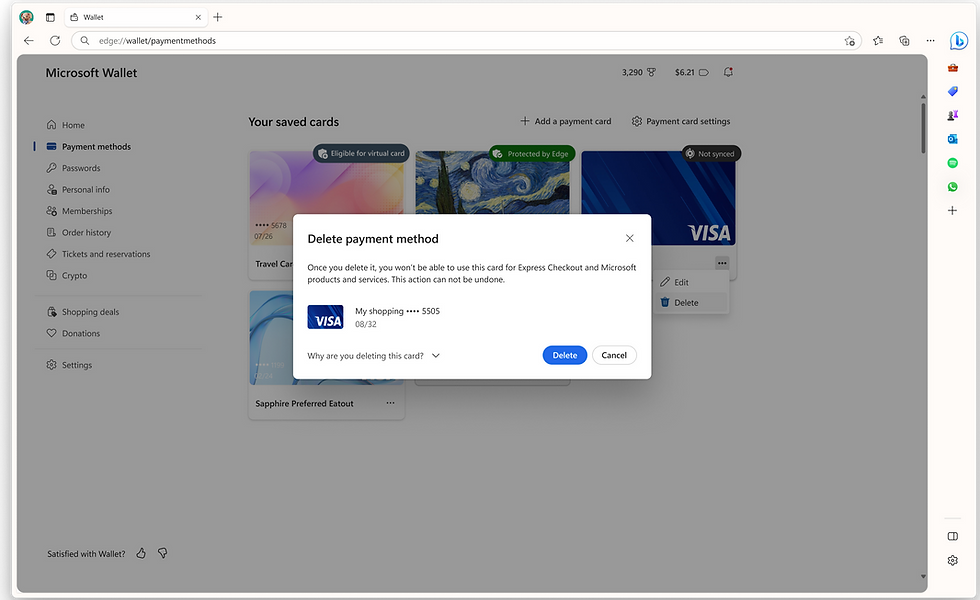Give thumbs down for Wallet satisfaction

(162, 553)
